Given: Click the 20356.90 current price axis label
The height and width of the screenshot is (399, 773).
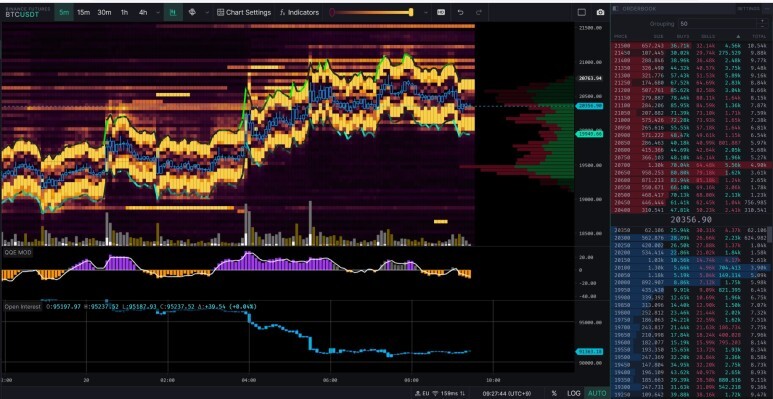Looking at the screenshot, I should (x=590, y=106).
